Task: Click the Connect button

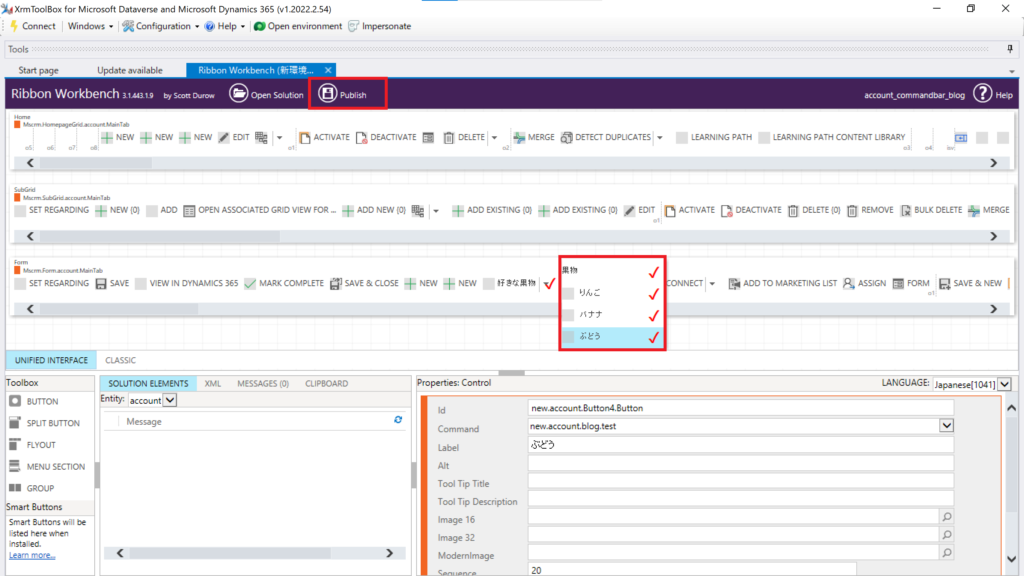Action: 33,26
